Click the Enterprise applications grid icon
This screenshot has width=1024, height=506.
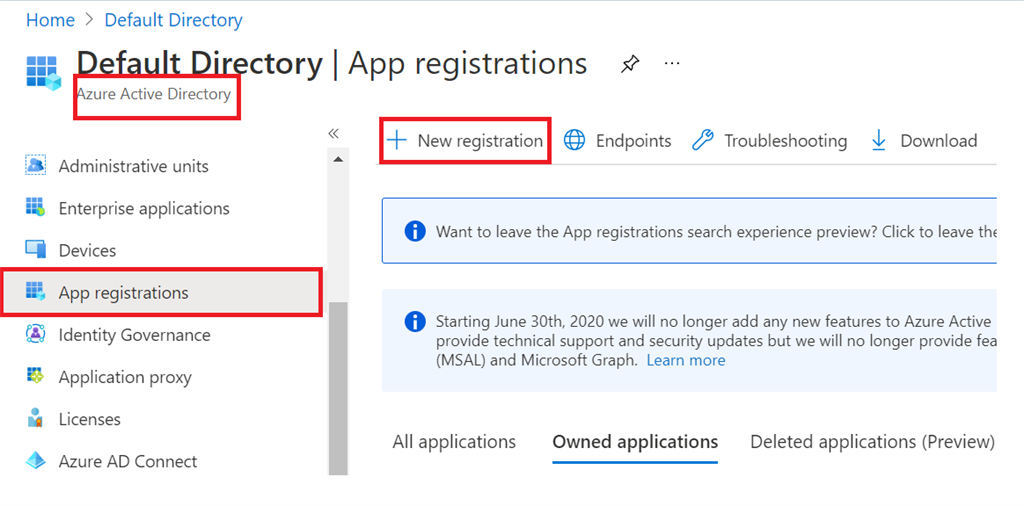click(x=36, y=208)
